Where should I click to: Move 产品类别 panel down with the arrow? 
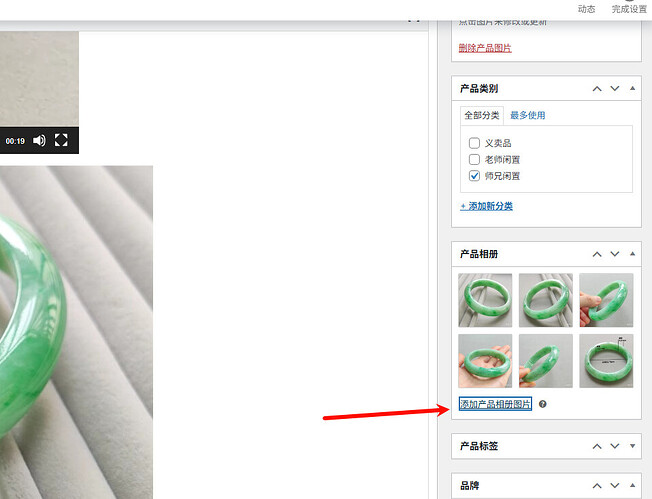[x=615, y=89]
